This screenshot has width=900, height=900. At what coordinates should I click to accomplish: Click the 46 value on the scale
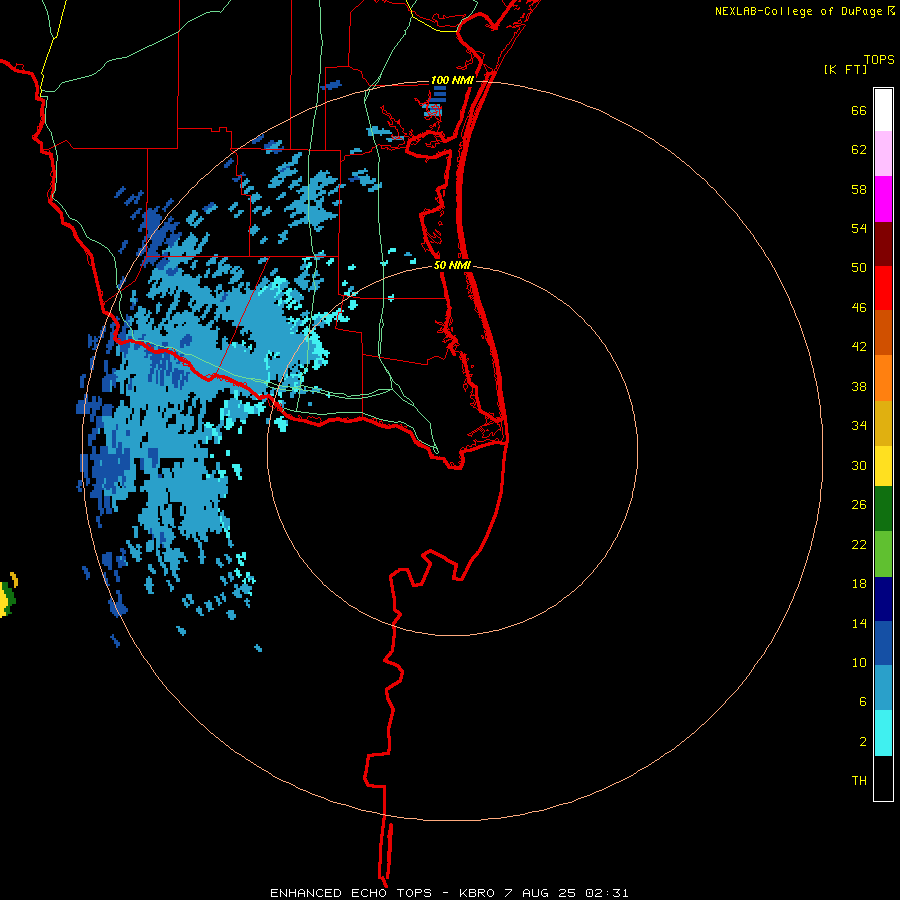pyautogui.click(x=859, y=308)
